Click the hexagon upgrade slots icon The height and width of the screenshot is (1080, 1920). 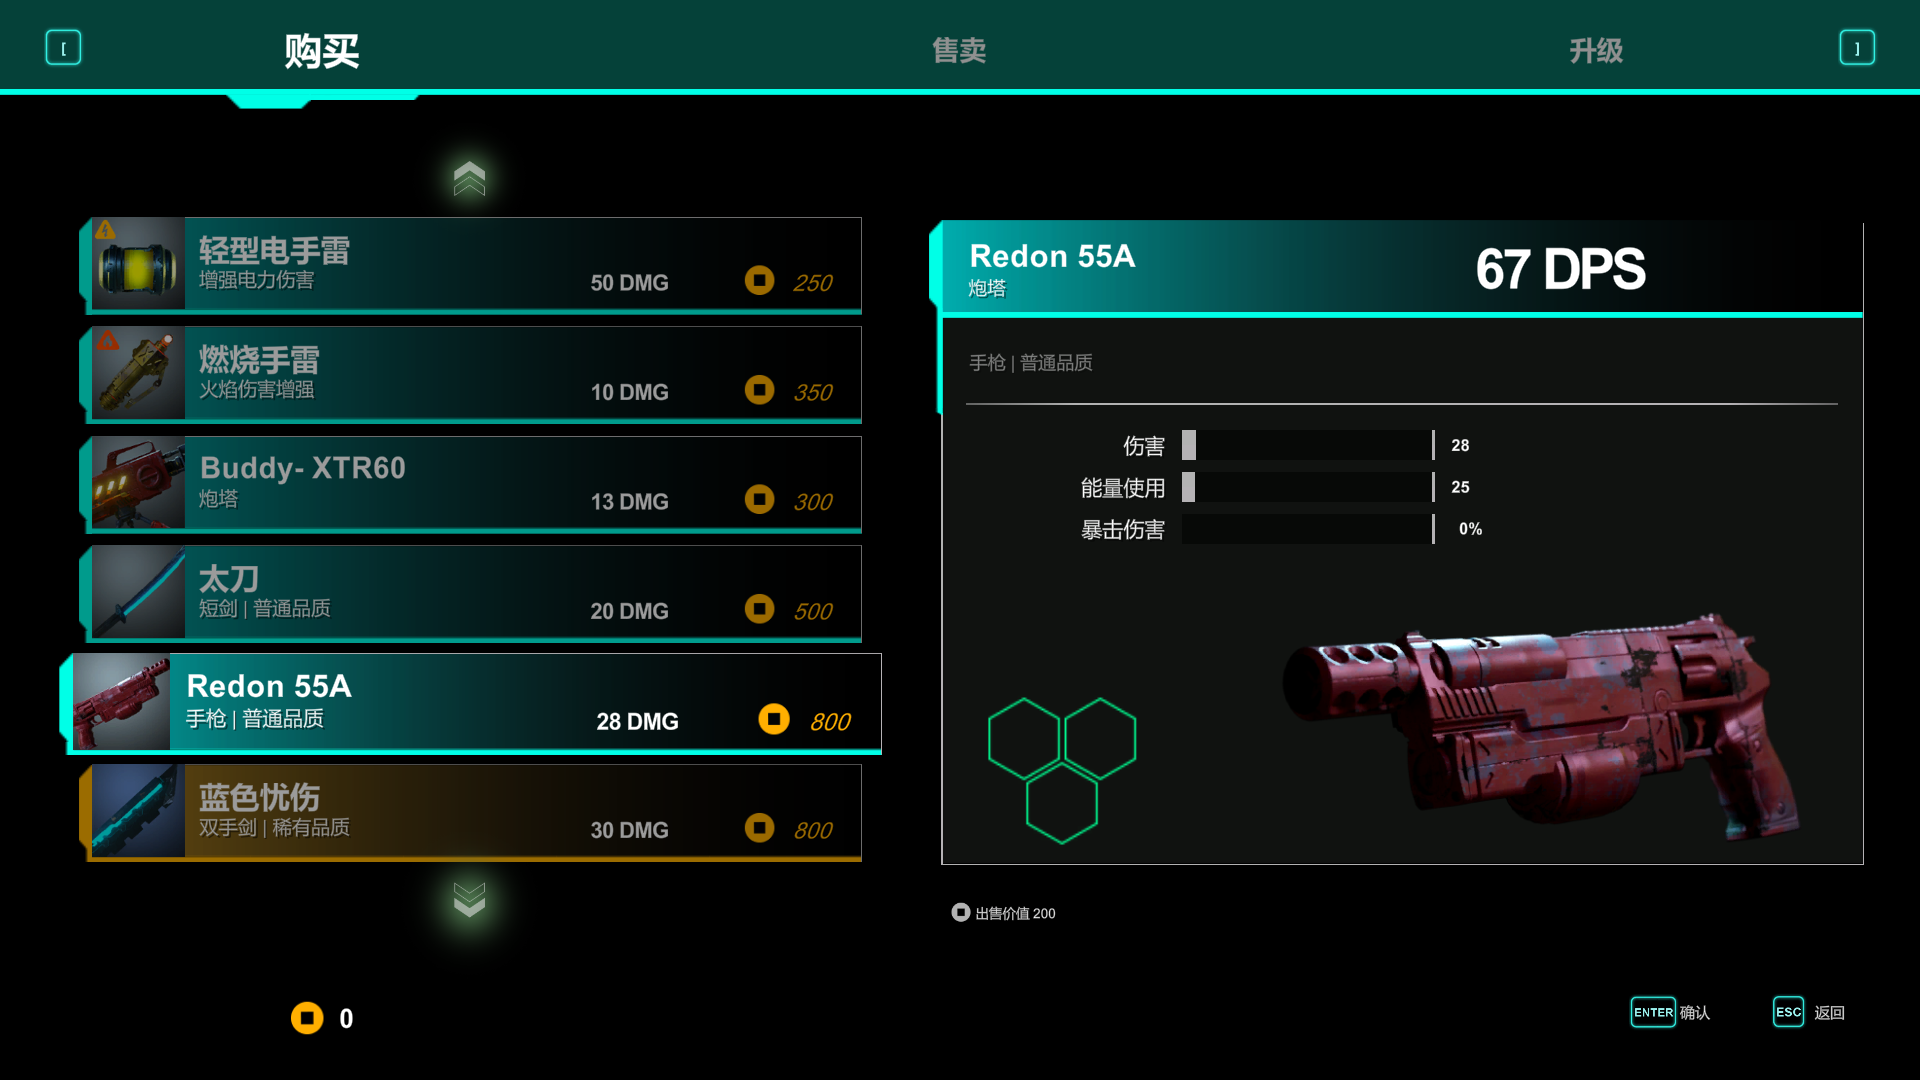(x=1062, y=771)
